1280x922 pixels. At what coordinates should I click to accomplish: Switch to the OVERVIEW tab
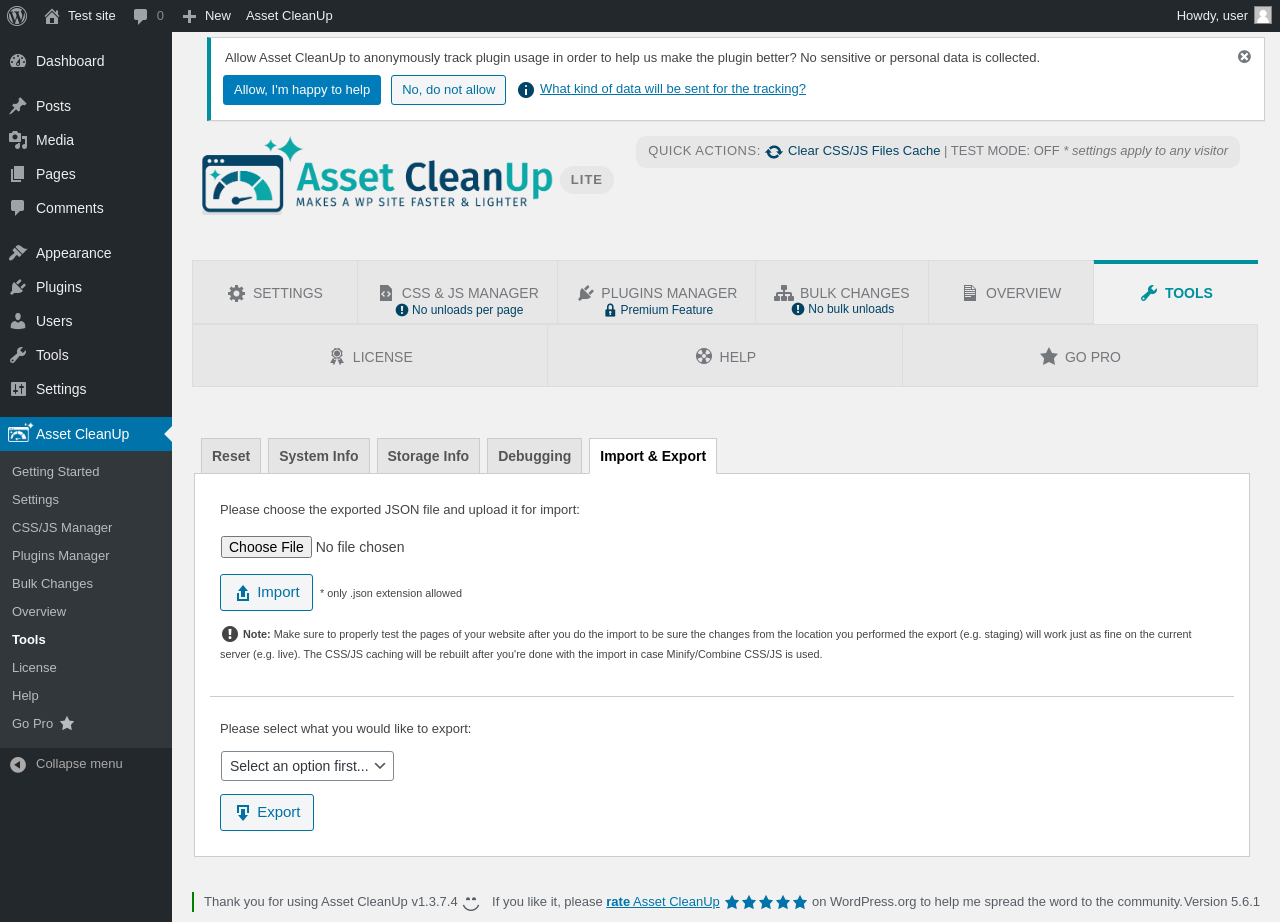tap(1011, 293)
